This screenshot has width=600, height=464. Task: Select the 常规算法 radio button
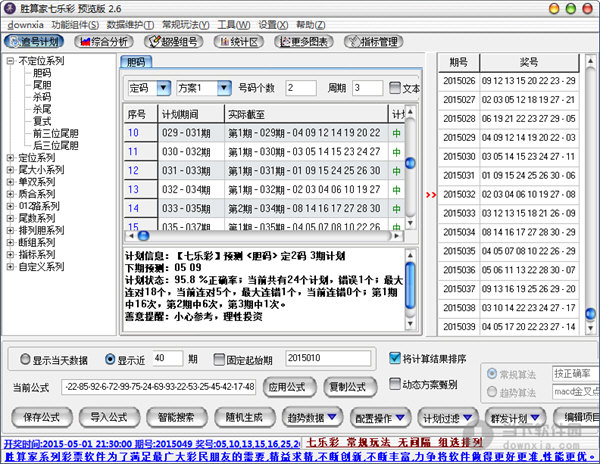point(492,374)
